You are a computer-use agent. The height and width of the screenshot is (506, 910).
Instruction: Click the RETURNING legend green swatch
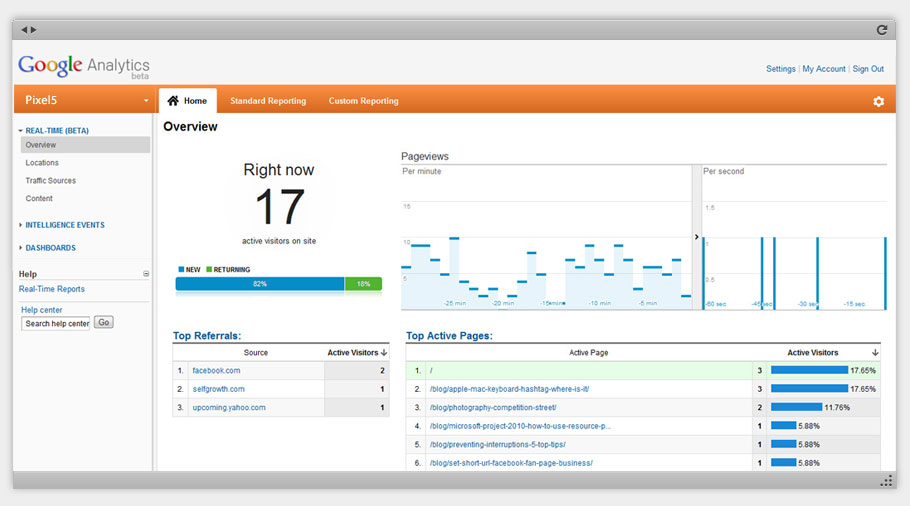click(x=209, y=269)
